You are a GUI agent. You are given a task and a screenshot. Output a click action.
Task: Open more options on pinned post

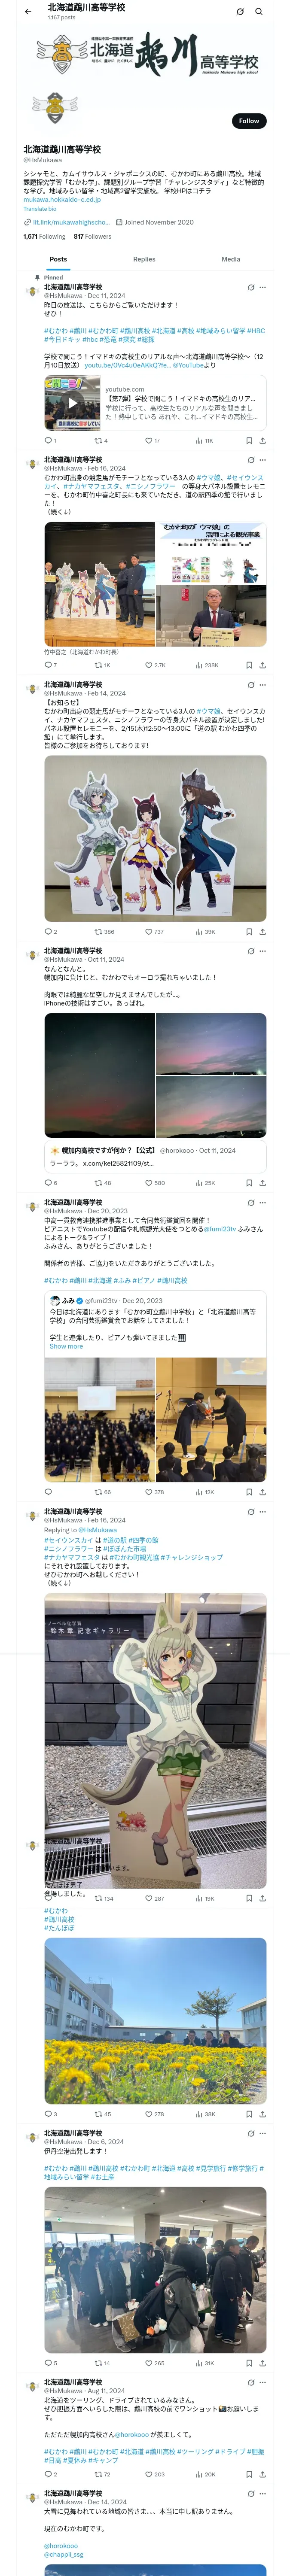[263, 287]
